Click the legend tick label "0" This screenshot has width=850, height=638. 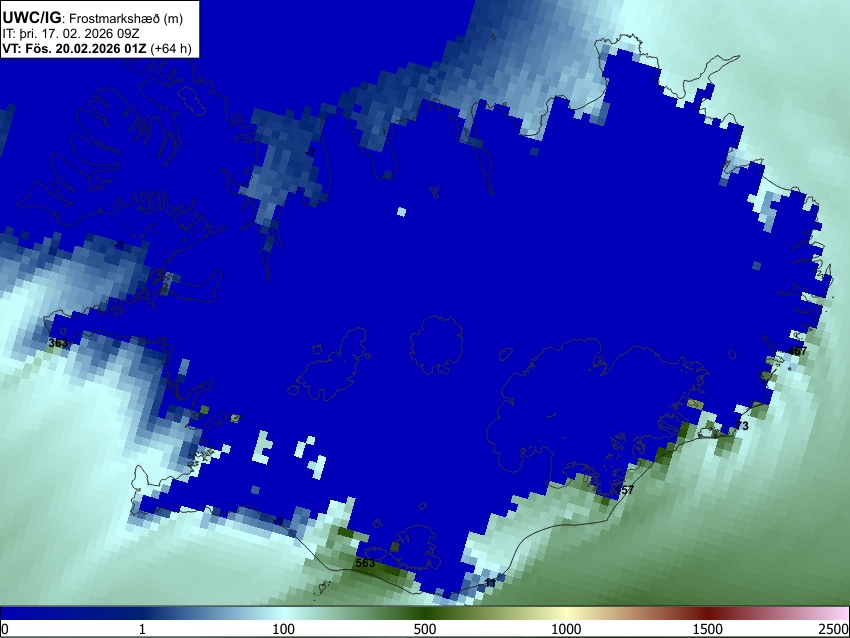click(5, 629)
